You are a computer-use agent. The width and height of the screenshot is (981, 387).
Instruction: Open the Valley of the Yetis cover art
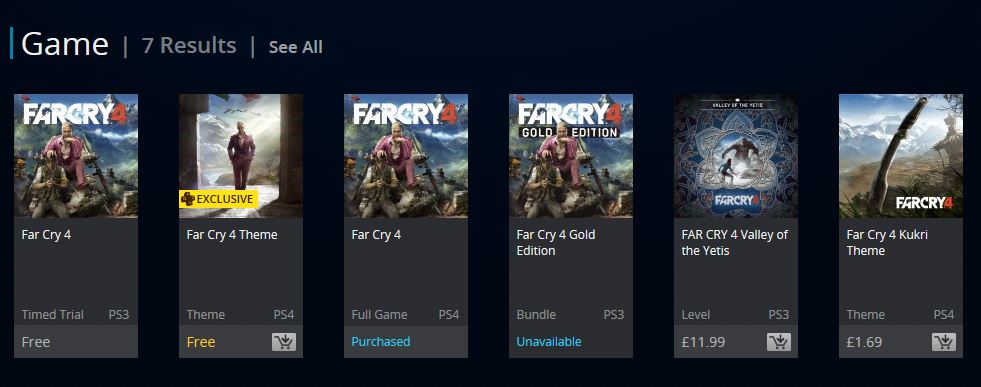pyautogui.click(x=736, y=156)
